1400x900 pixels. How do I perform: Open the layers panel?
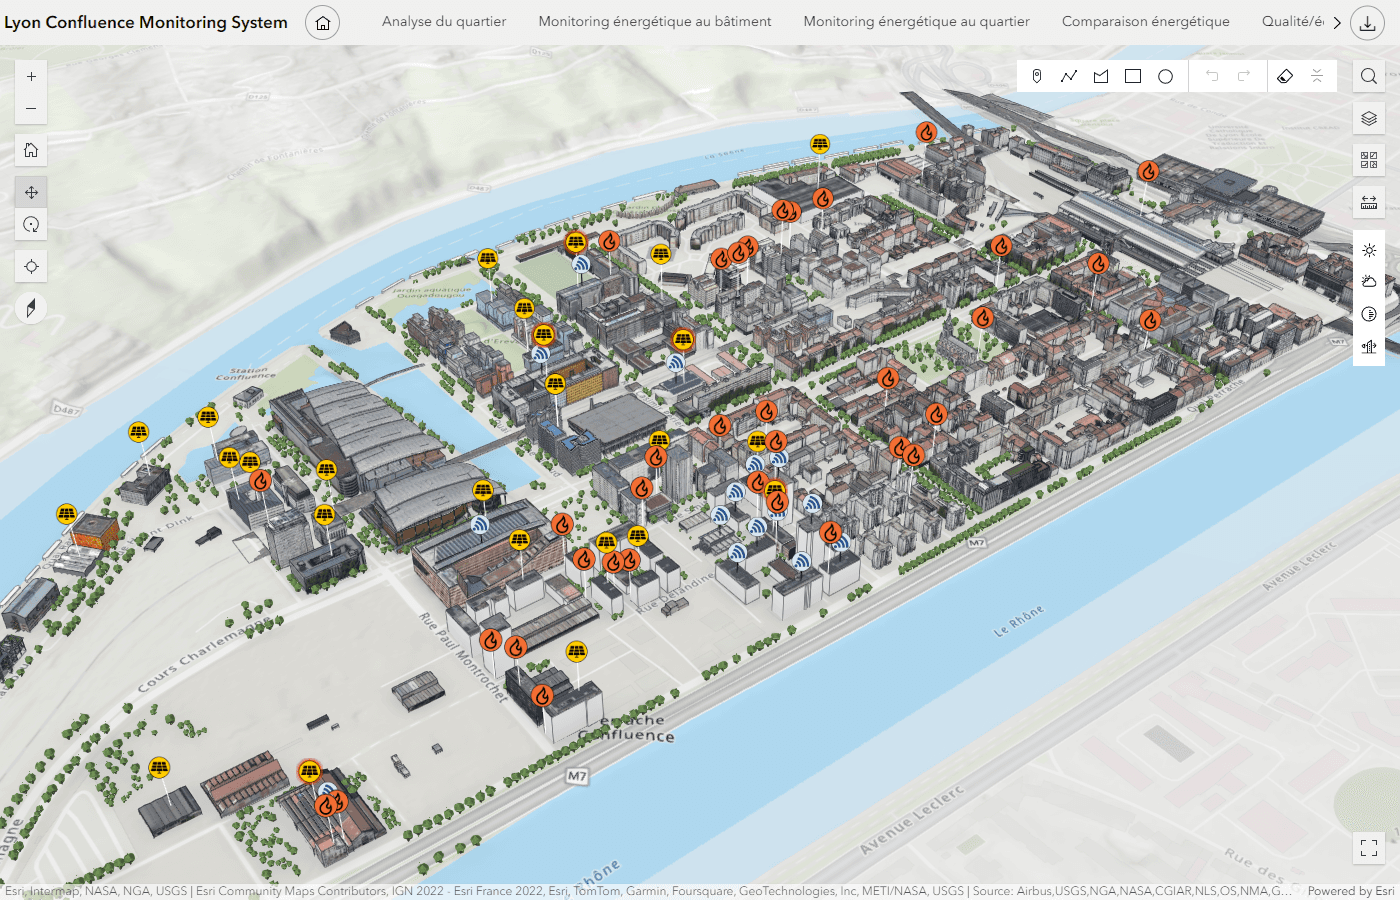click(x=1369, y=118)
